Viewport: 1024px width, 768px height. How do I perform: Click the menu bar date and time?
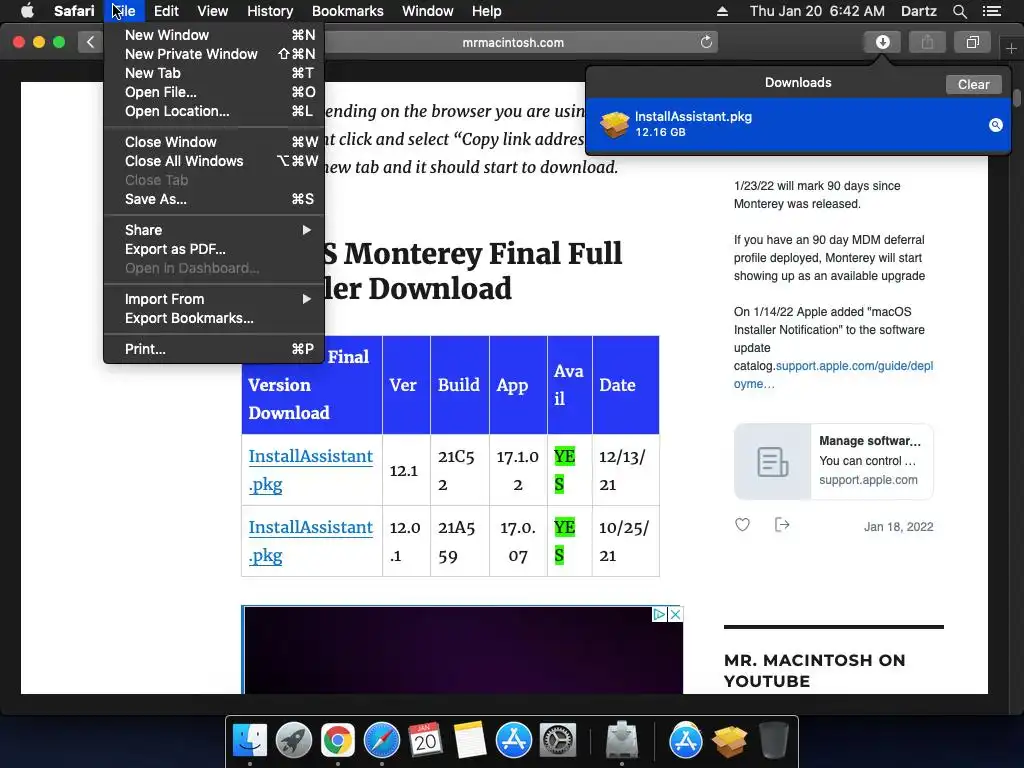coord(817,11)
